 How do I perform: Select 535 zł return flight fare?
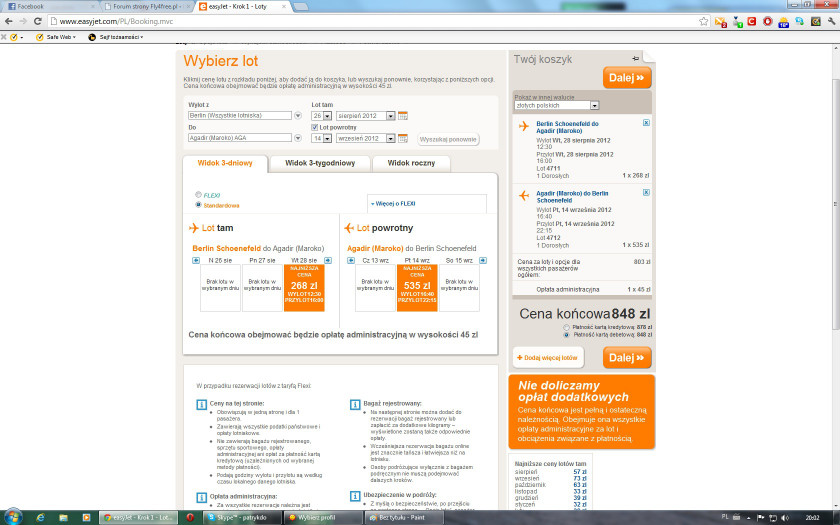(x=417, y=288)
